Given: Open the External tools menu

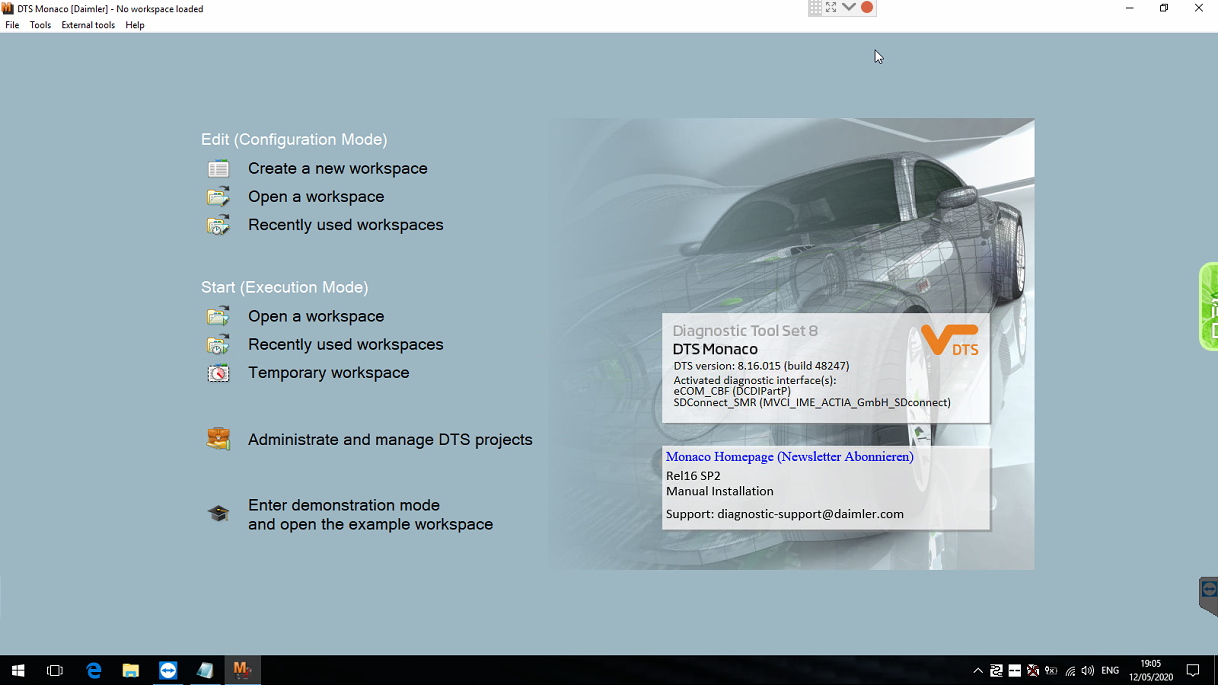Looking at the screenshot, I should (88, 25).
